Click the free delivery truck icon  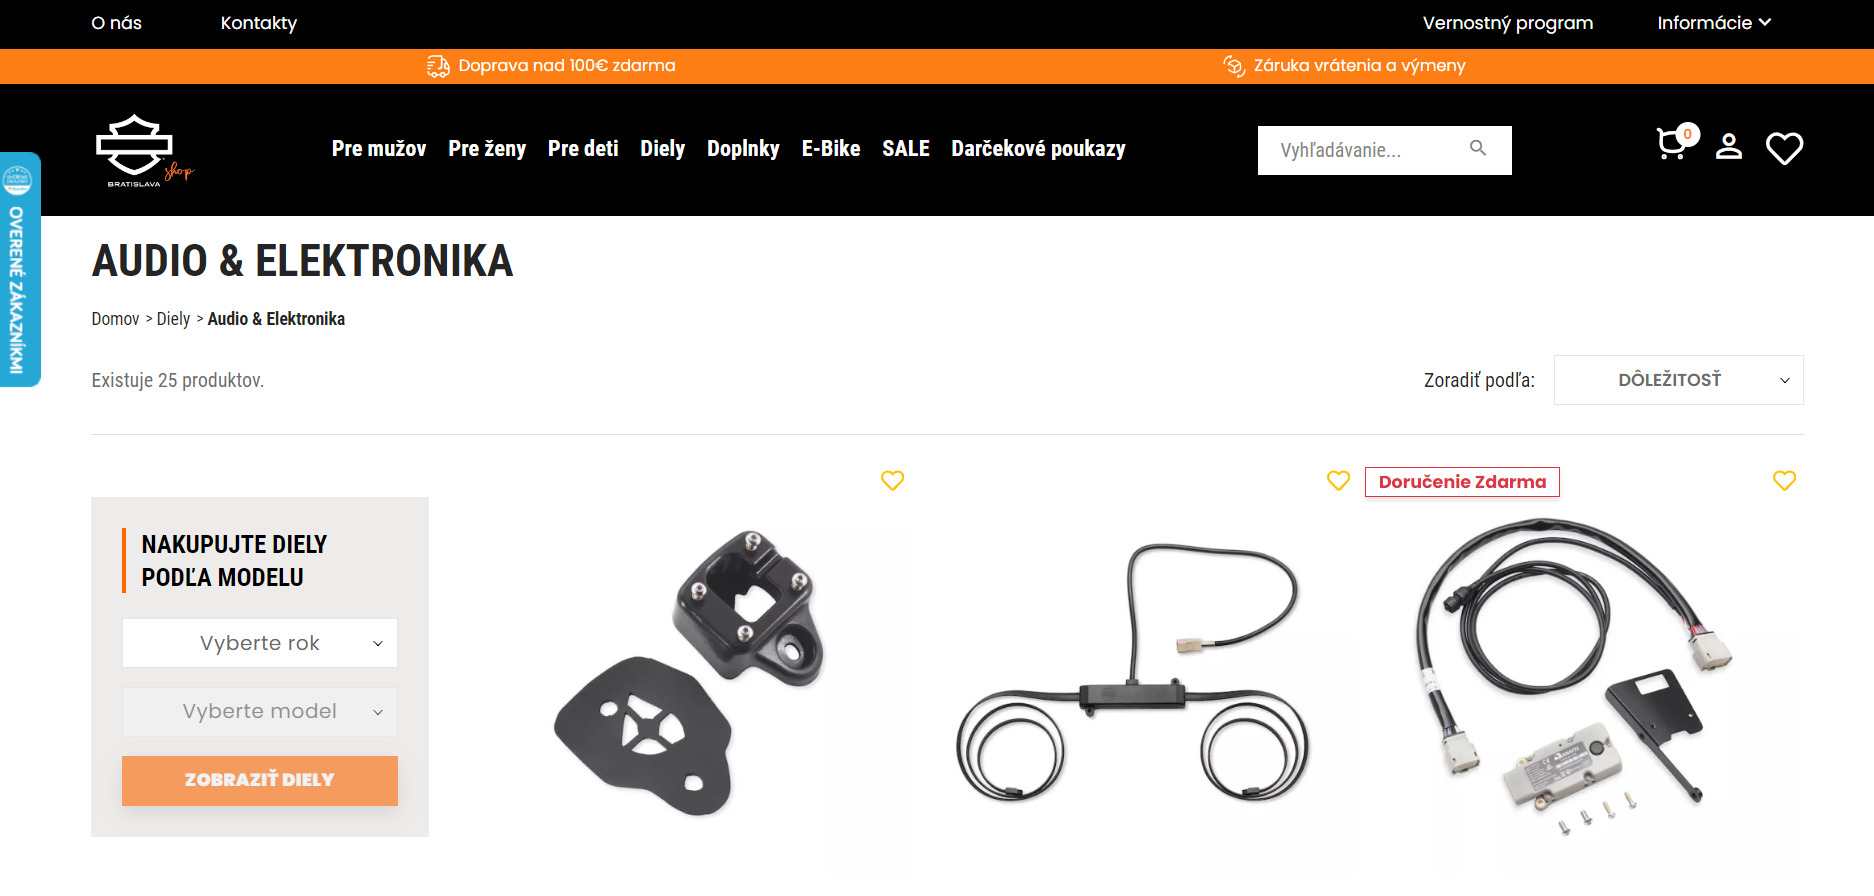coord(438,66)
